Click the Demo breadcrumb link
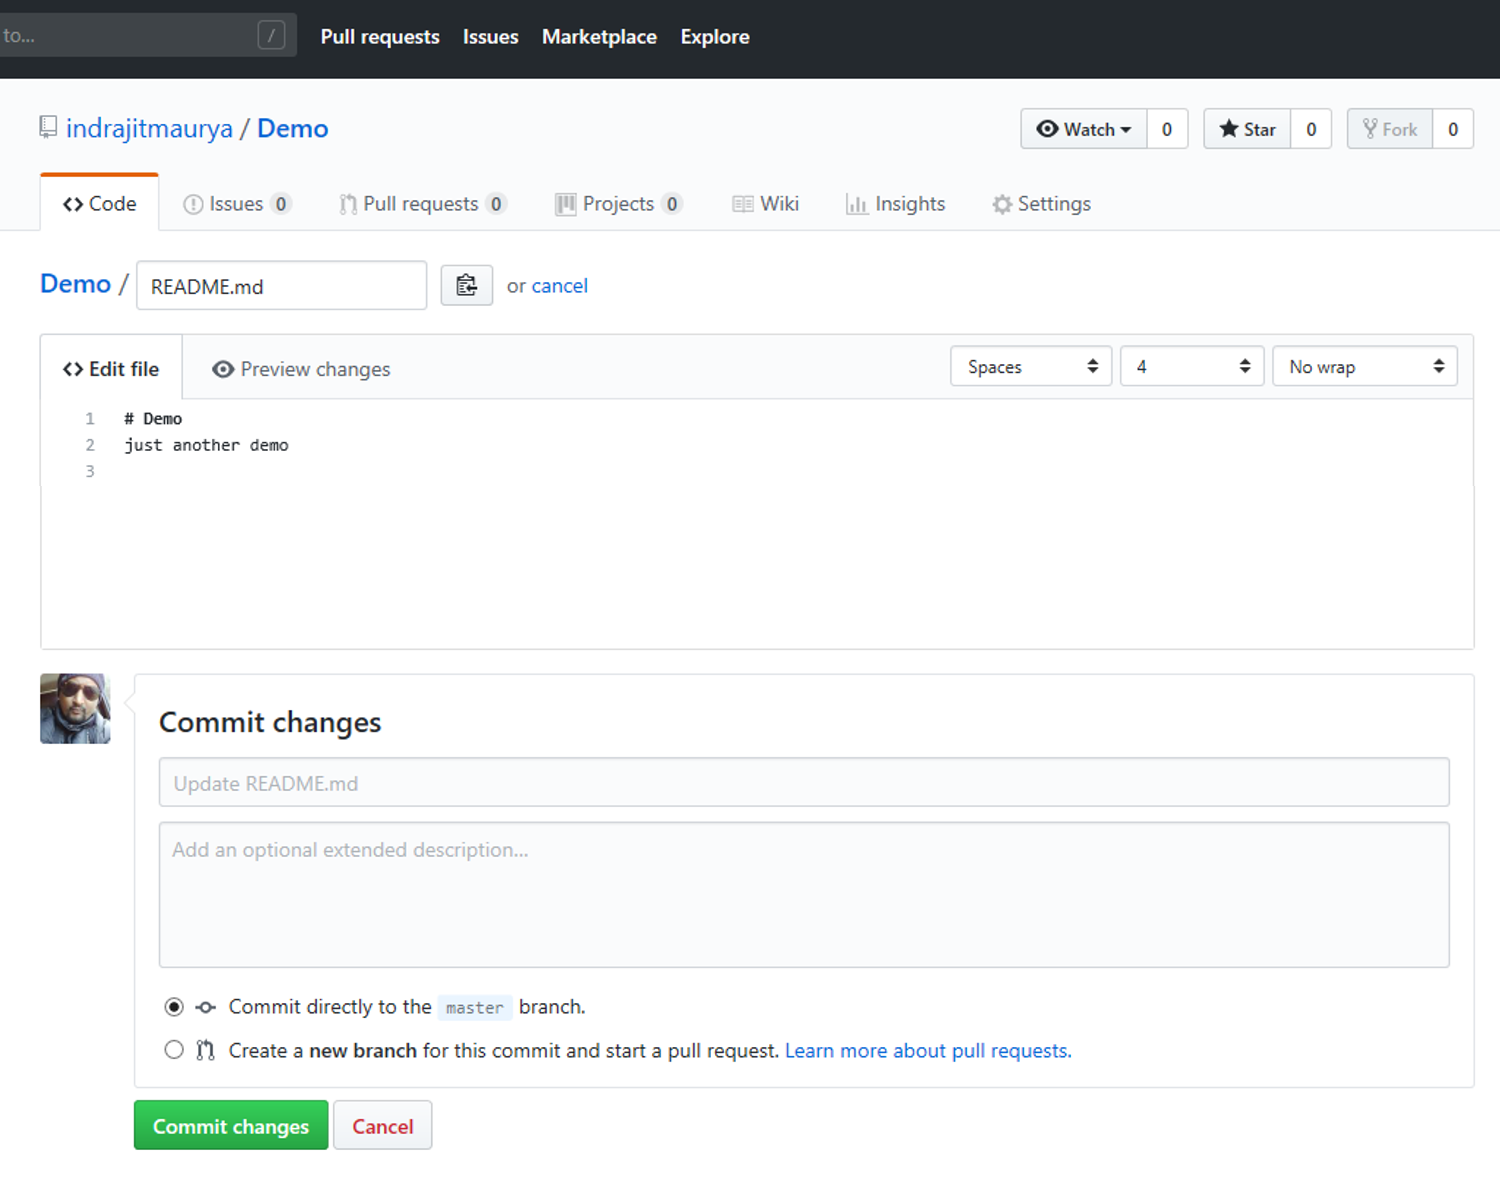The height and width of the screenshot is (1196, 1500). (x=75, y=284)
